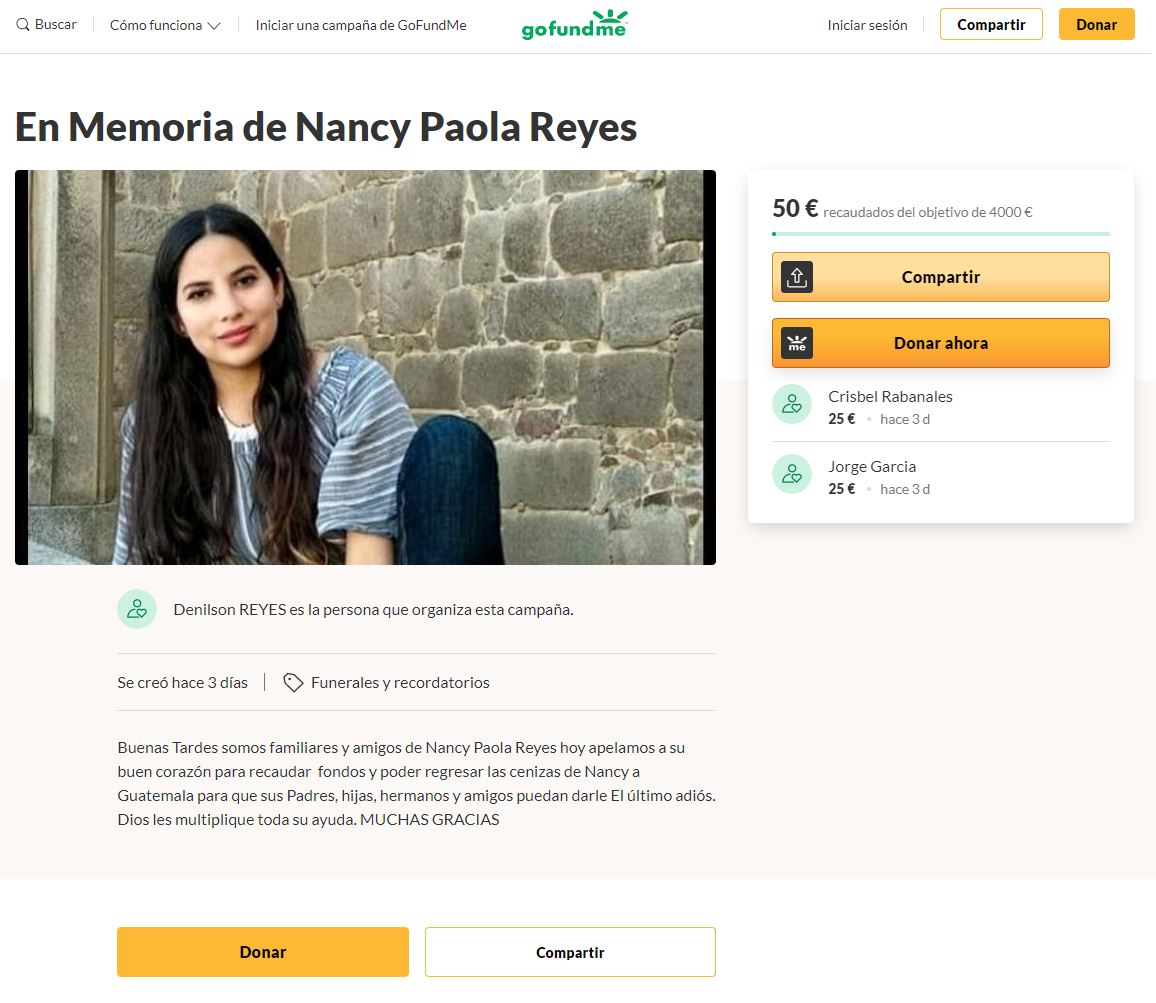1156x1003 pixels.
Task: Click the category tag icon
Action: coord(293,683)
